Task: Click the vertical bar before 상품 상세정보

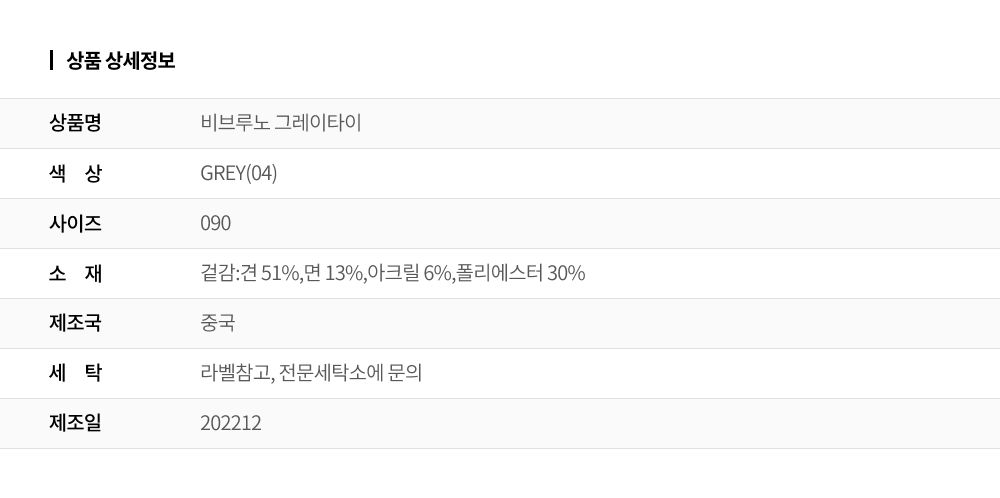Action: [x=51, y=60]
